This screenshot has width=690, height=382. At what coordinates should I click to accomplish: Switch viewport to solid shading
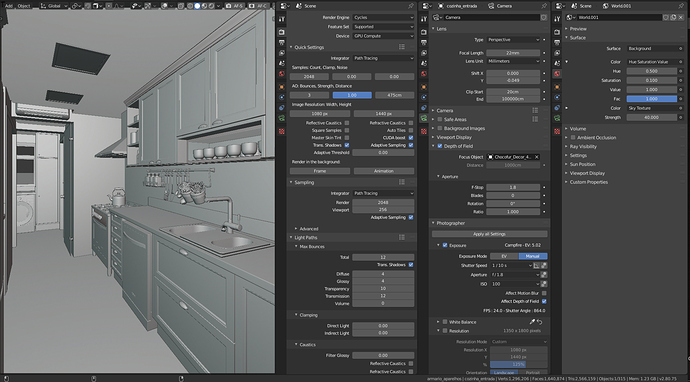coord(197,6)
